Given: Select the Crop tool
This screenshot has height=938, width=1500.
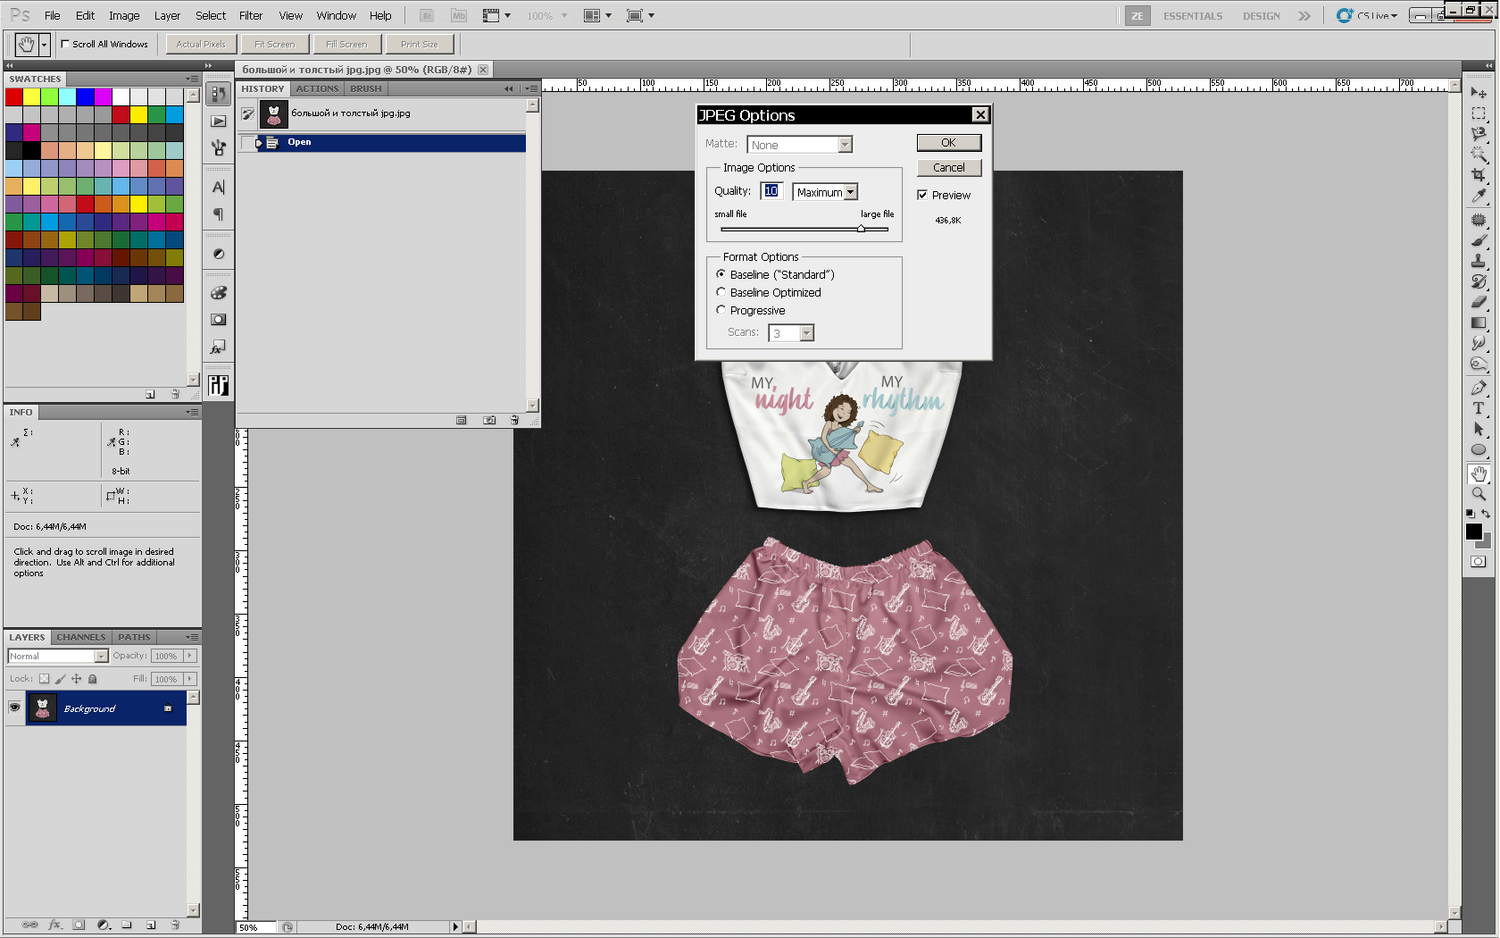Looking at the screenshot, I should [x=1478, y=176].
